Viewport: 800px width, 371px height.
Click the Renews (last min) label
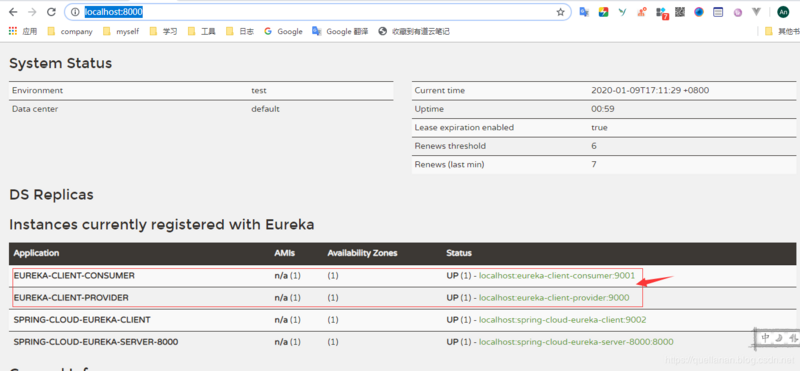(x=449, y=164)
